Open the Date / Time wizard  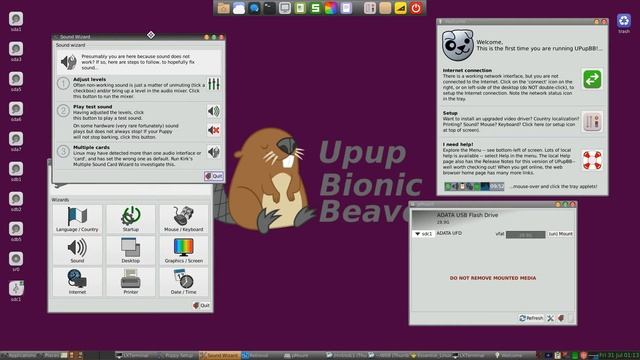pos(184,282)
